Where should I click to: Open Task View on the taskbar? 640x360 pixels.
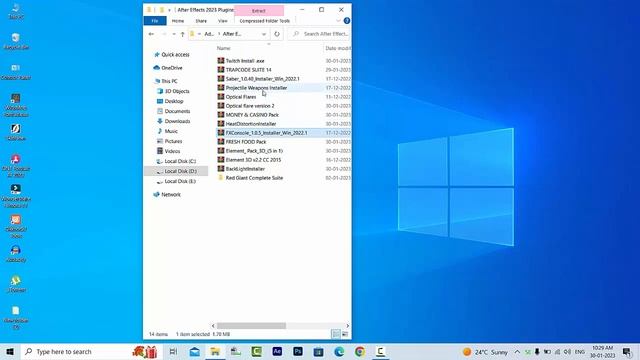pyautogui.click(x=173, y=351)
